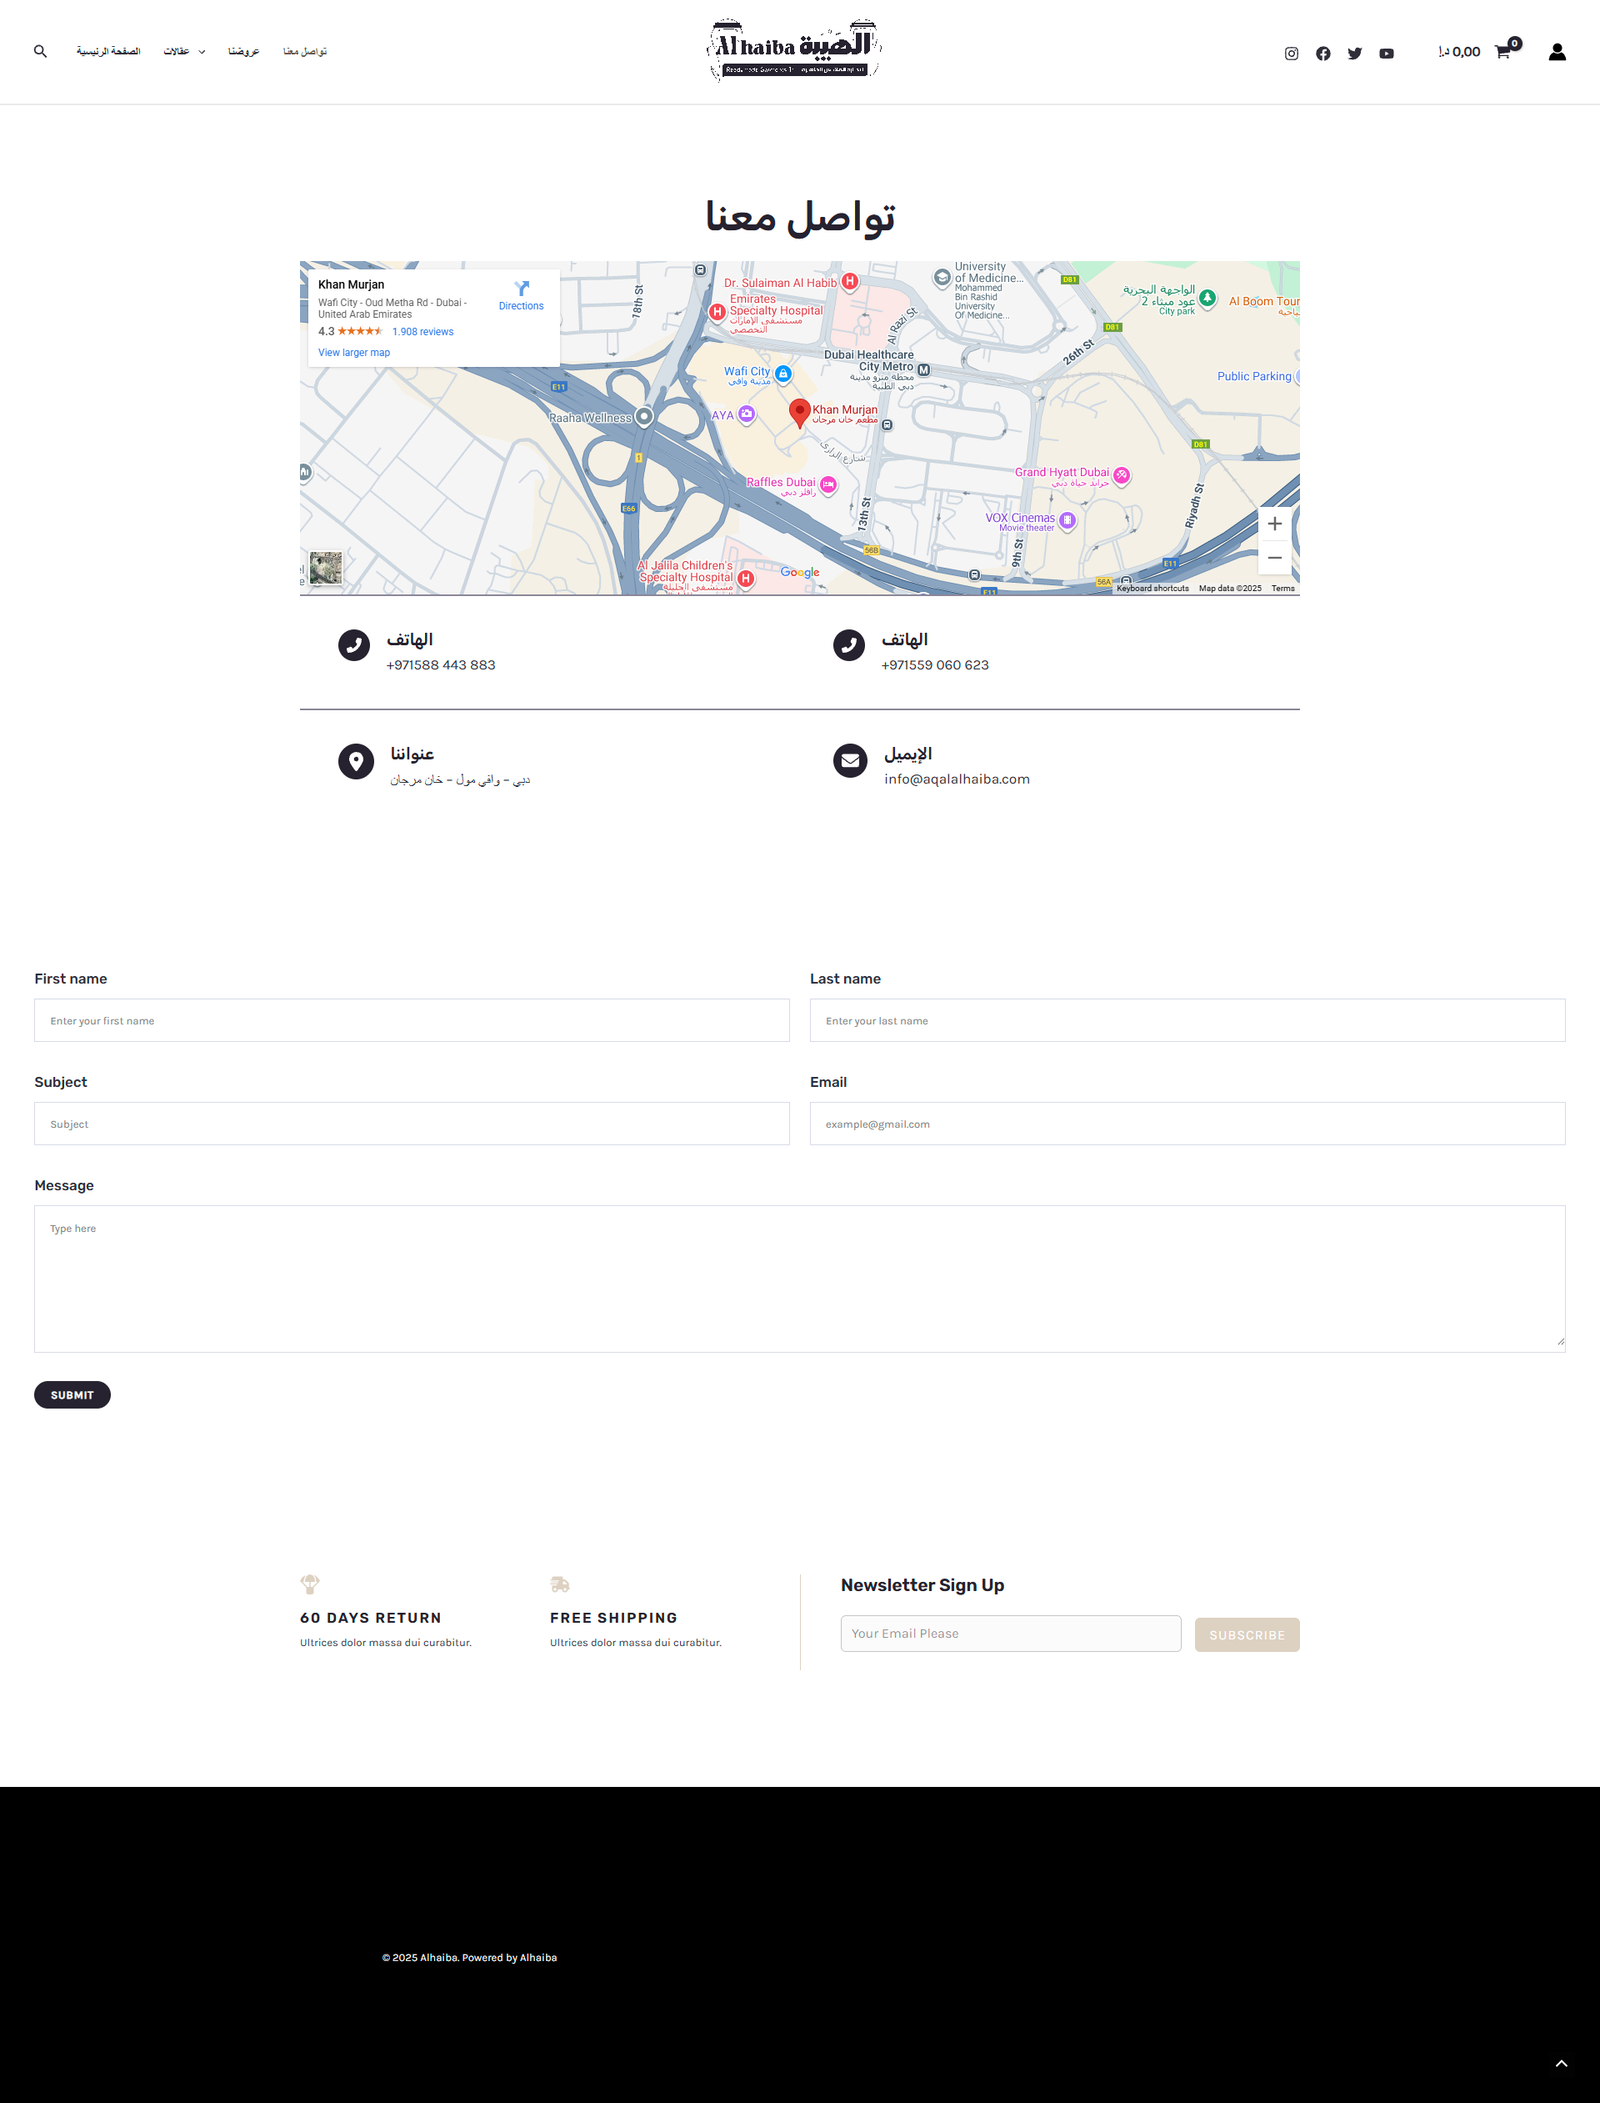Click the user account icon
Image resolution: width=1600 pixels, height=2103 pixels.
click(x=1557, y=52)
